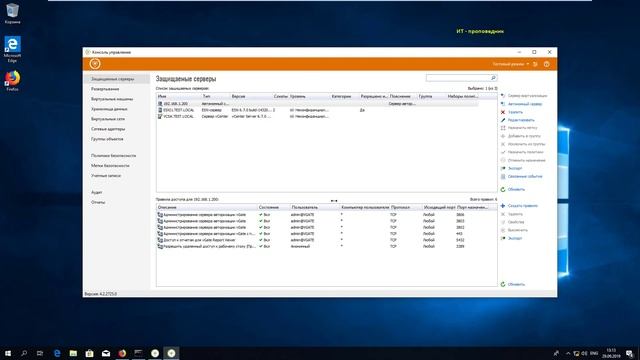This screenshot has height=360, width=640.
Task: Click the splitter handle between server and rules lists
Action: tap(334, 200)
